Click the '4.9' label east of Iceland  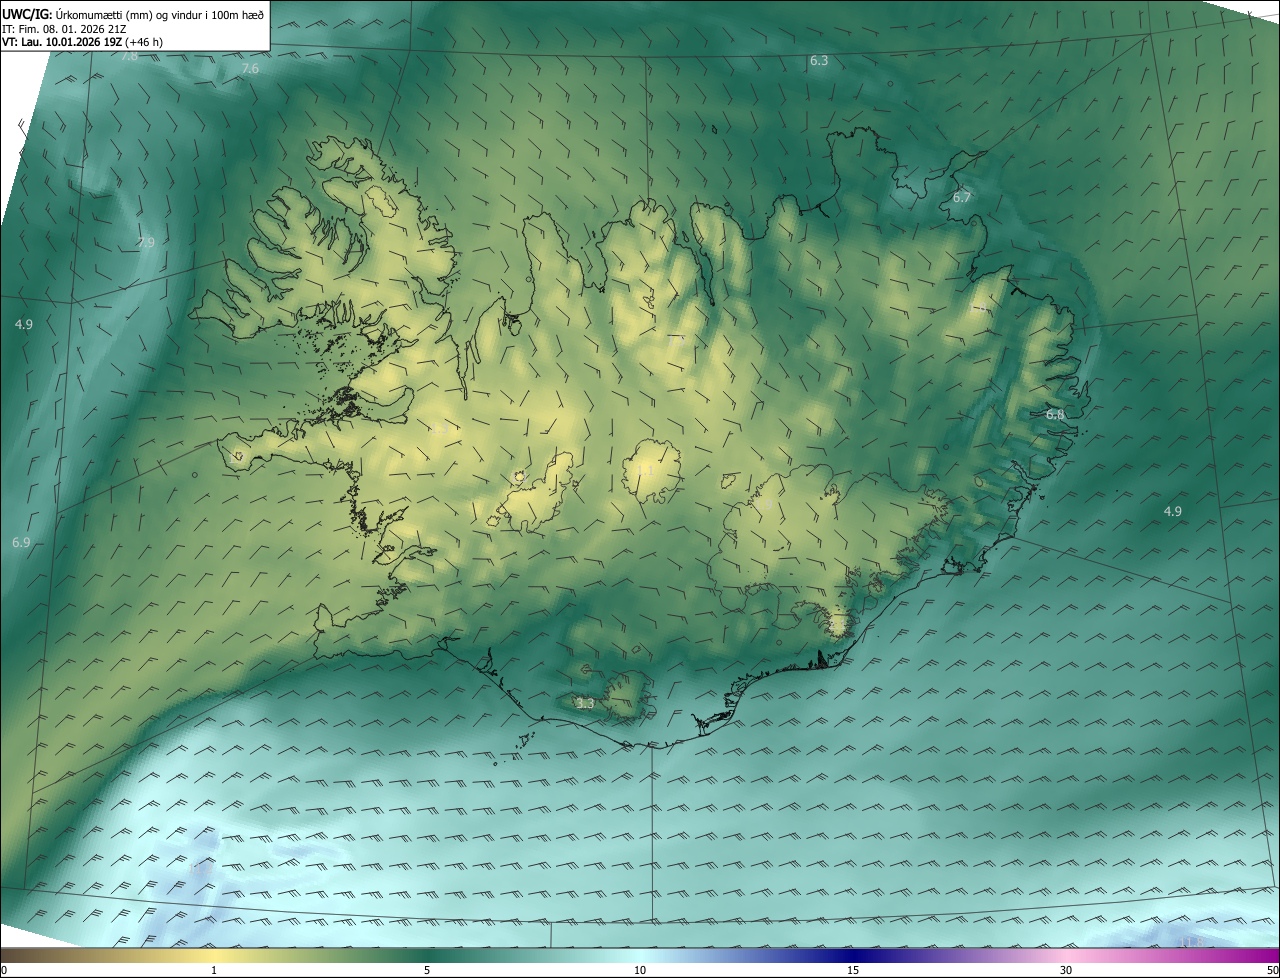tap(1173, 511)
